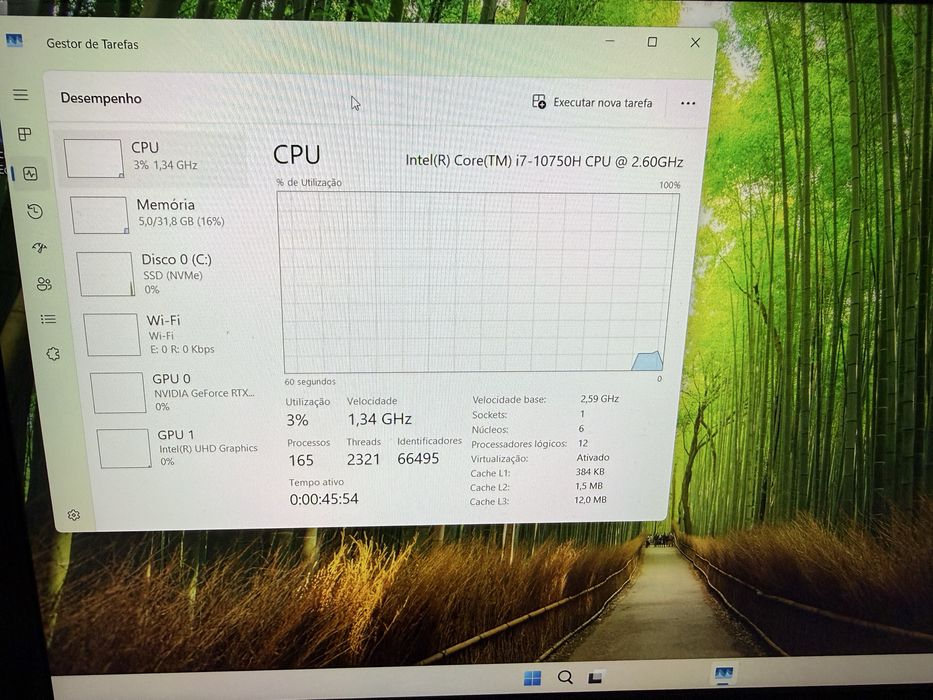Open Search from the taskbar
933x700 pixels.
point(565,677)
